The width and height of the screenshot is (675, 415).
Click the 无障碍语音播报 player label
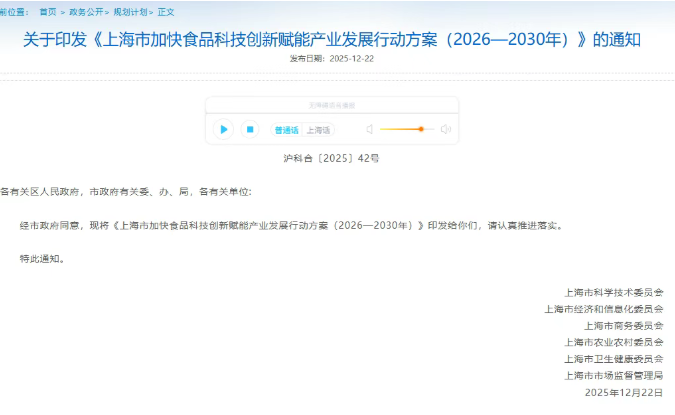[x=331, y=105]
